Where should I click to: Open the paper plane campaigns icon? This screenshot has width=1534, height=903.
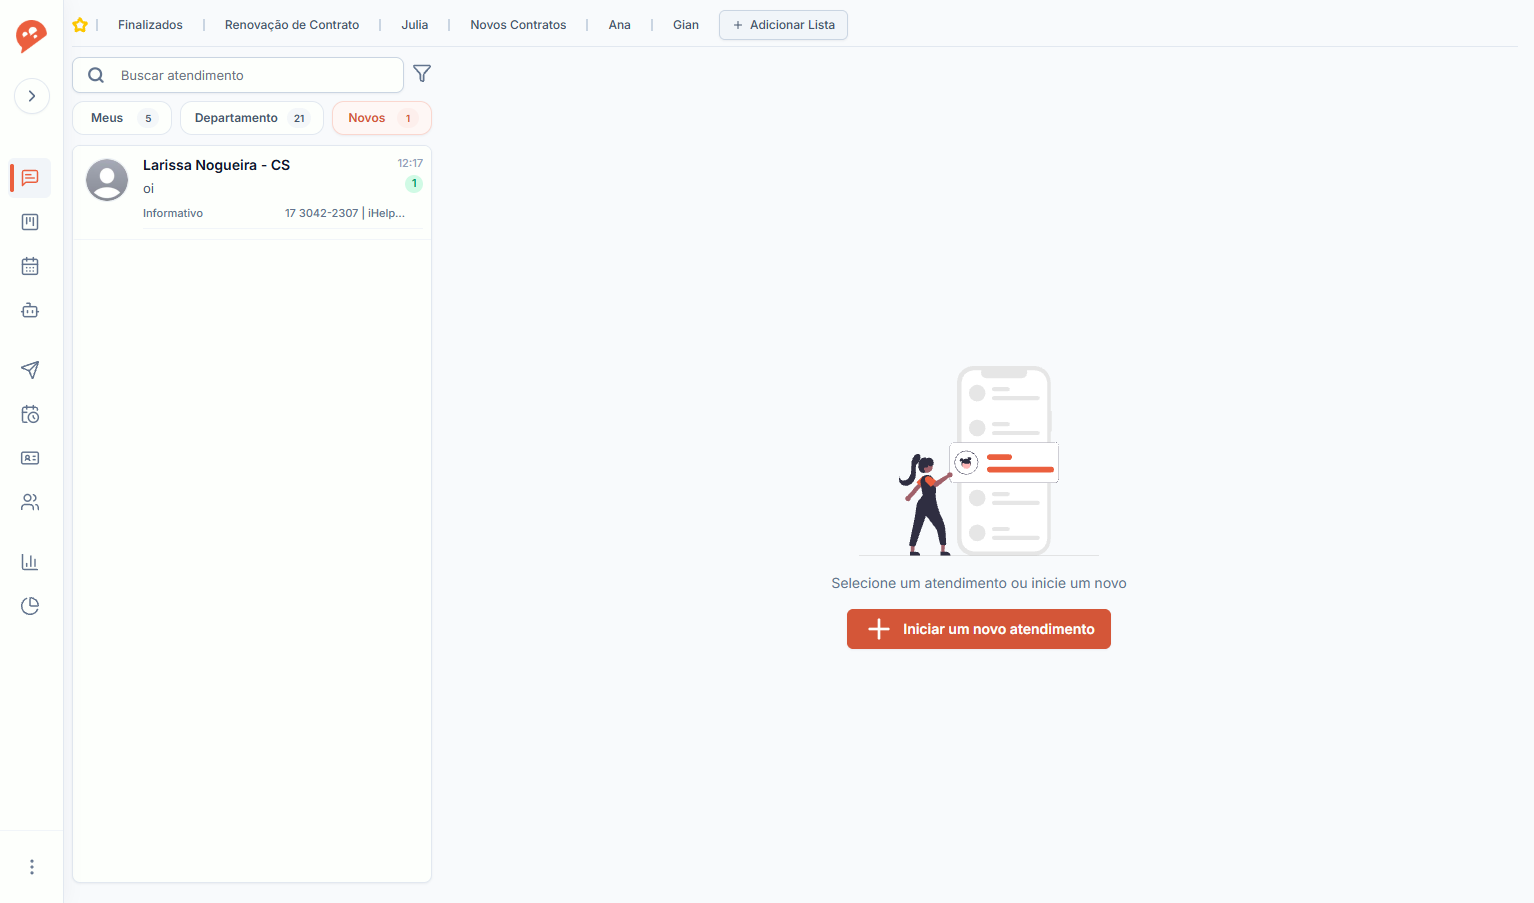click(x=30, y=370)
